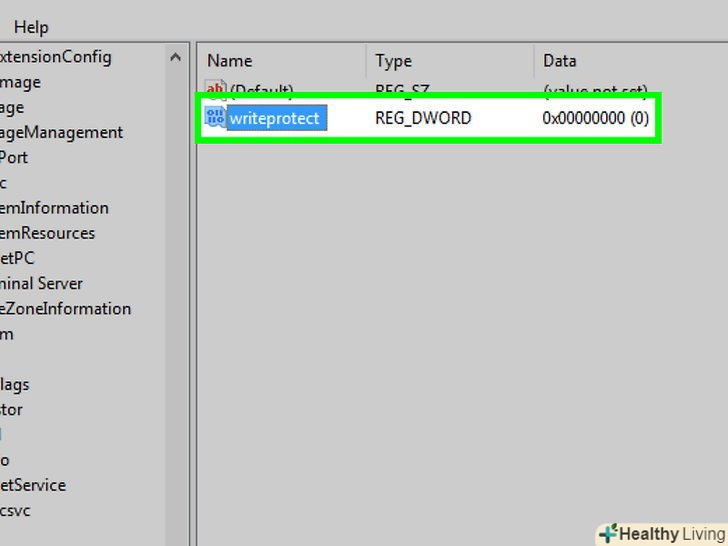Select the ageManagement key in tree

point(61,133)
